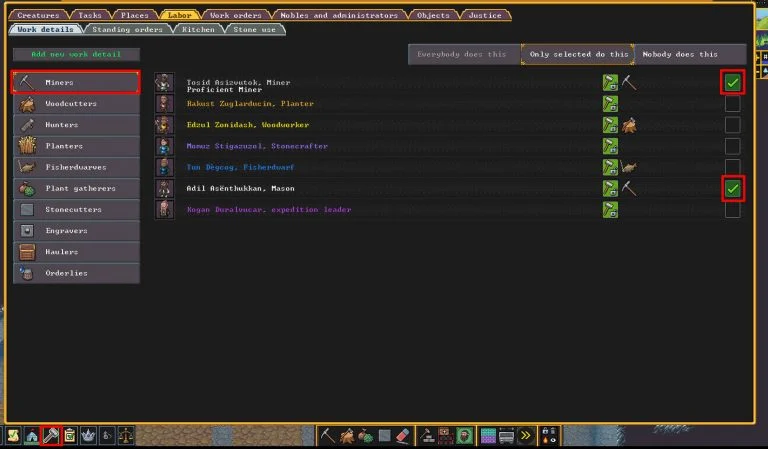The image size is (768, 449).
Task: Set mode to Everybody does this
Action: [464, 54]
